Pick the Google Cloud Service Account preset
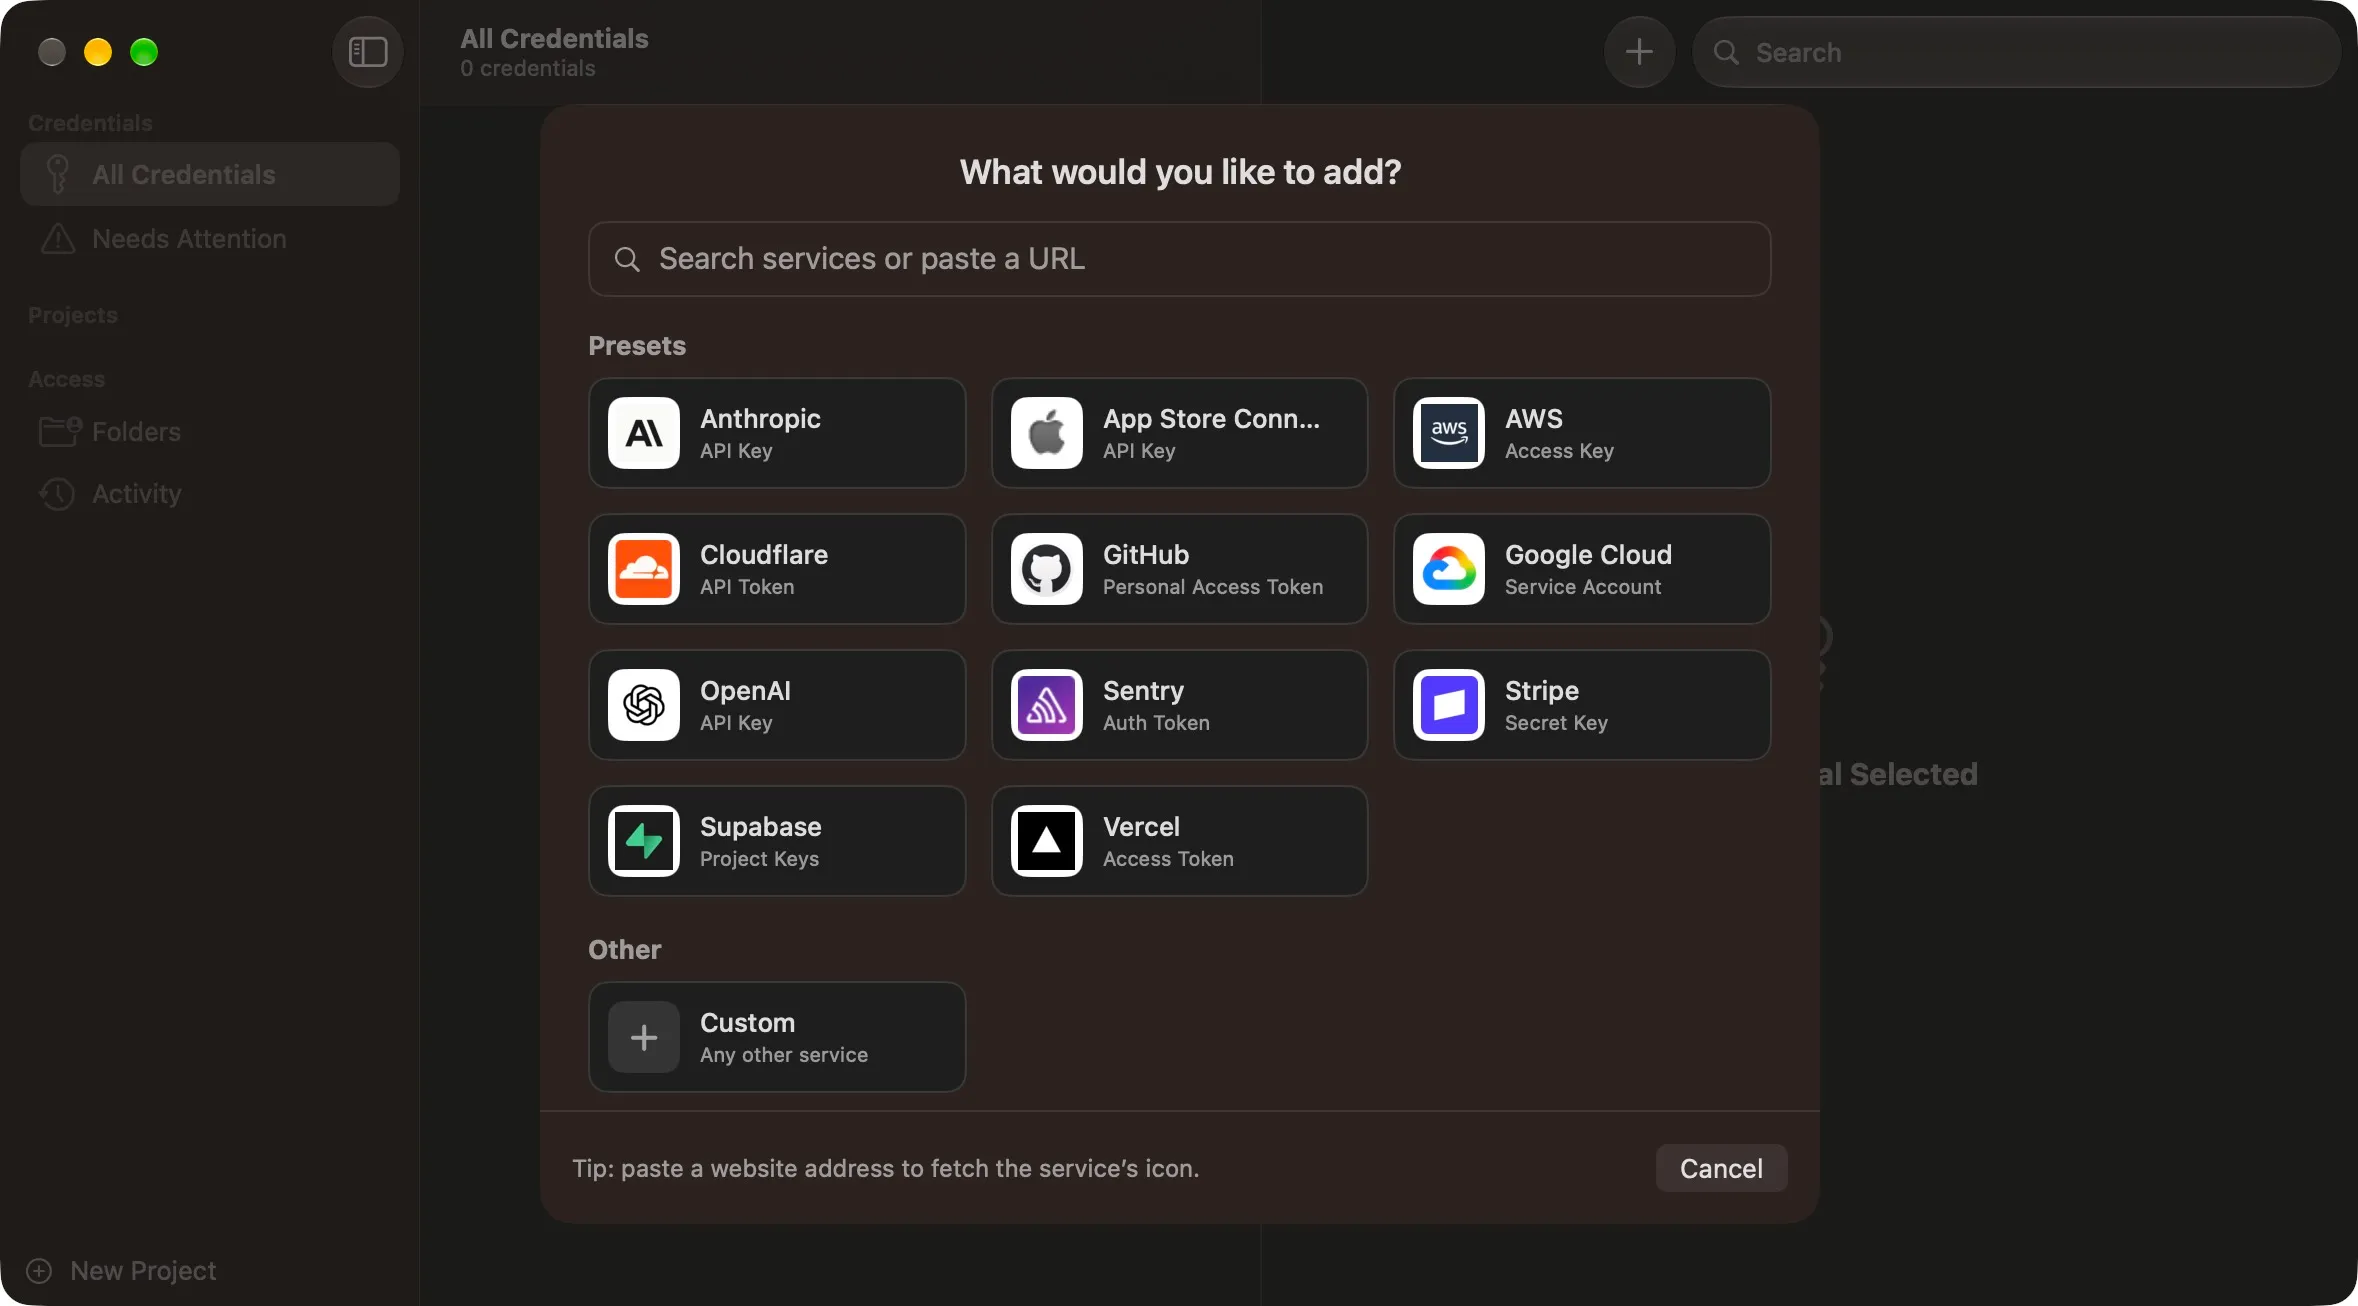Viewport: 2358px width, 1306px height. coord(1582,569)
